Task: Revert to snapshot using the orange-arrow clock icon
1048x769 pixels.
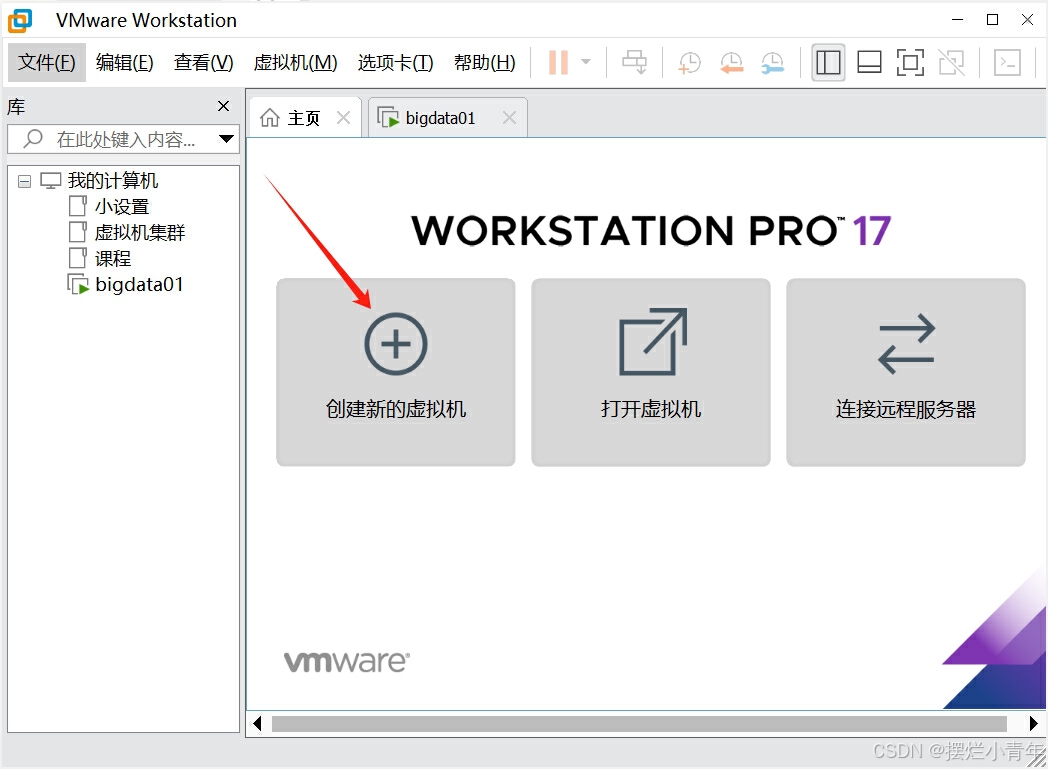Action: point(731,63)
